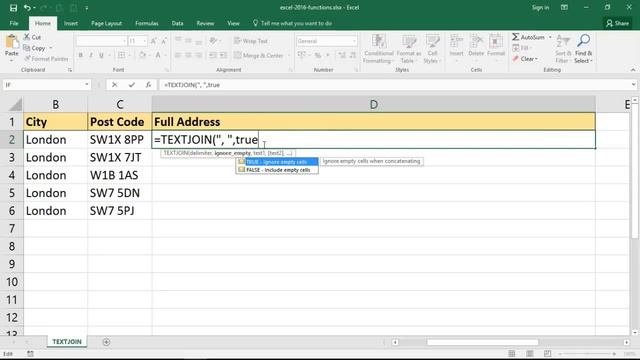Click the zoom slider in status bar
The image size is (640, 360).
tap(588, 353)
